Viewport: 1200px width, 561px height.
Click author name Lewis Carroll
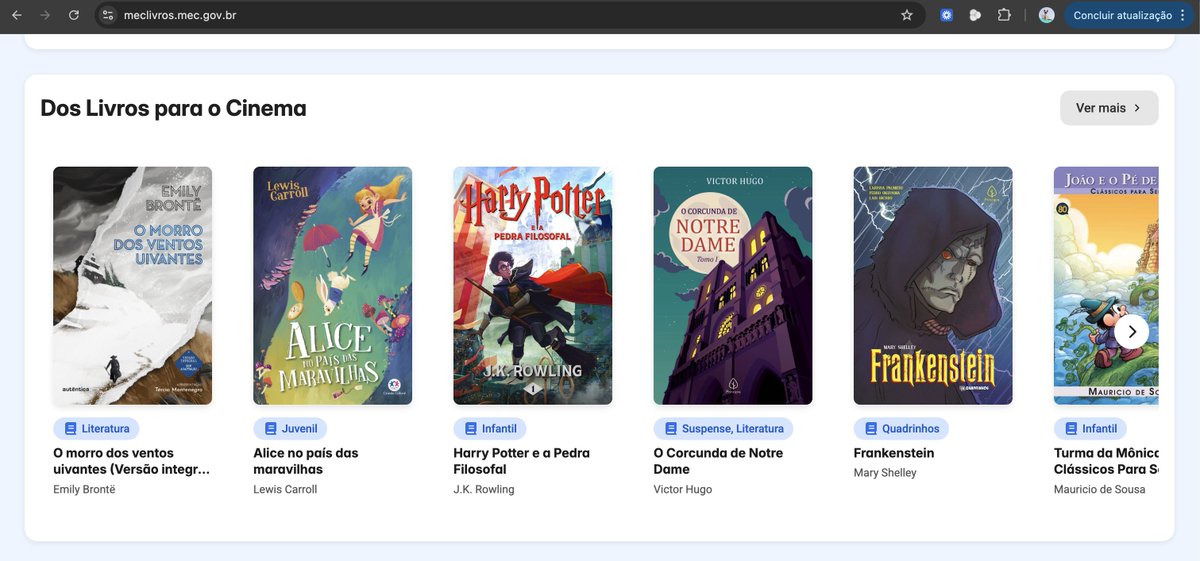pos(285,490)
